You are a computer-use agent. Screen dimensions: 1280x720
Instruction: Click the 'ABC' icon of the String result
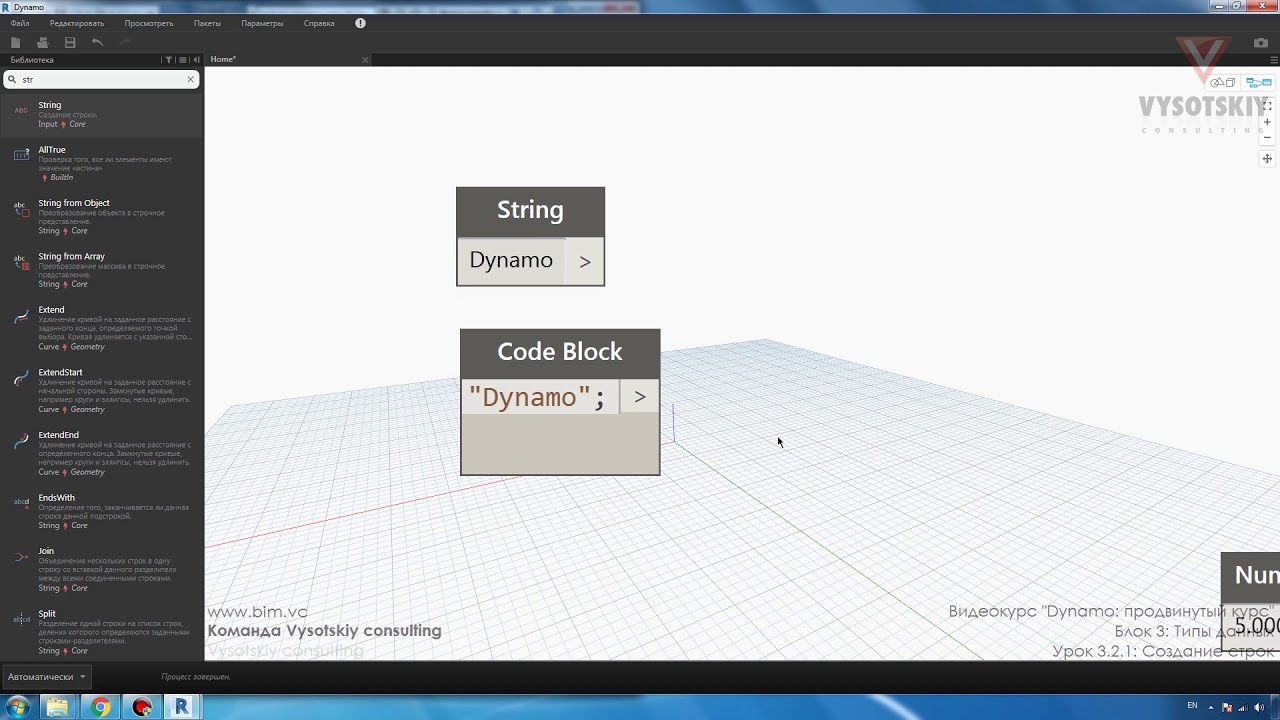coord(21,110)
